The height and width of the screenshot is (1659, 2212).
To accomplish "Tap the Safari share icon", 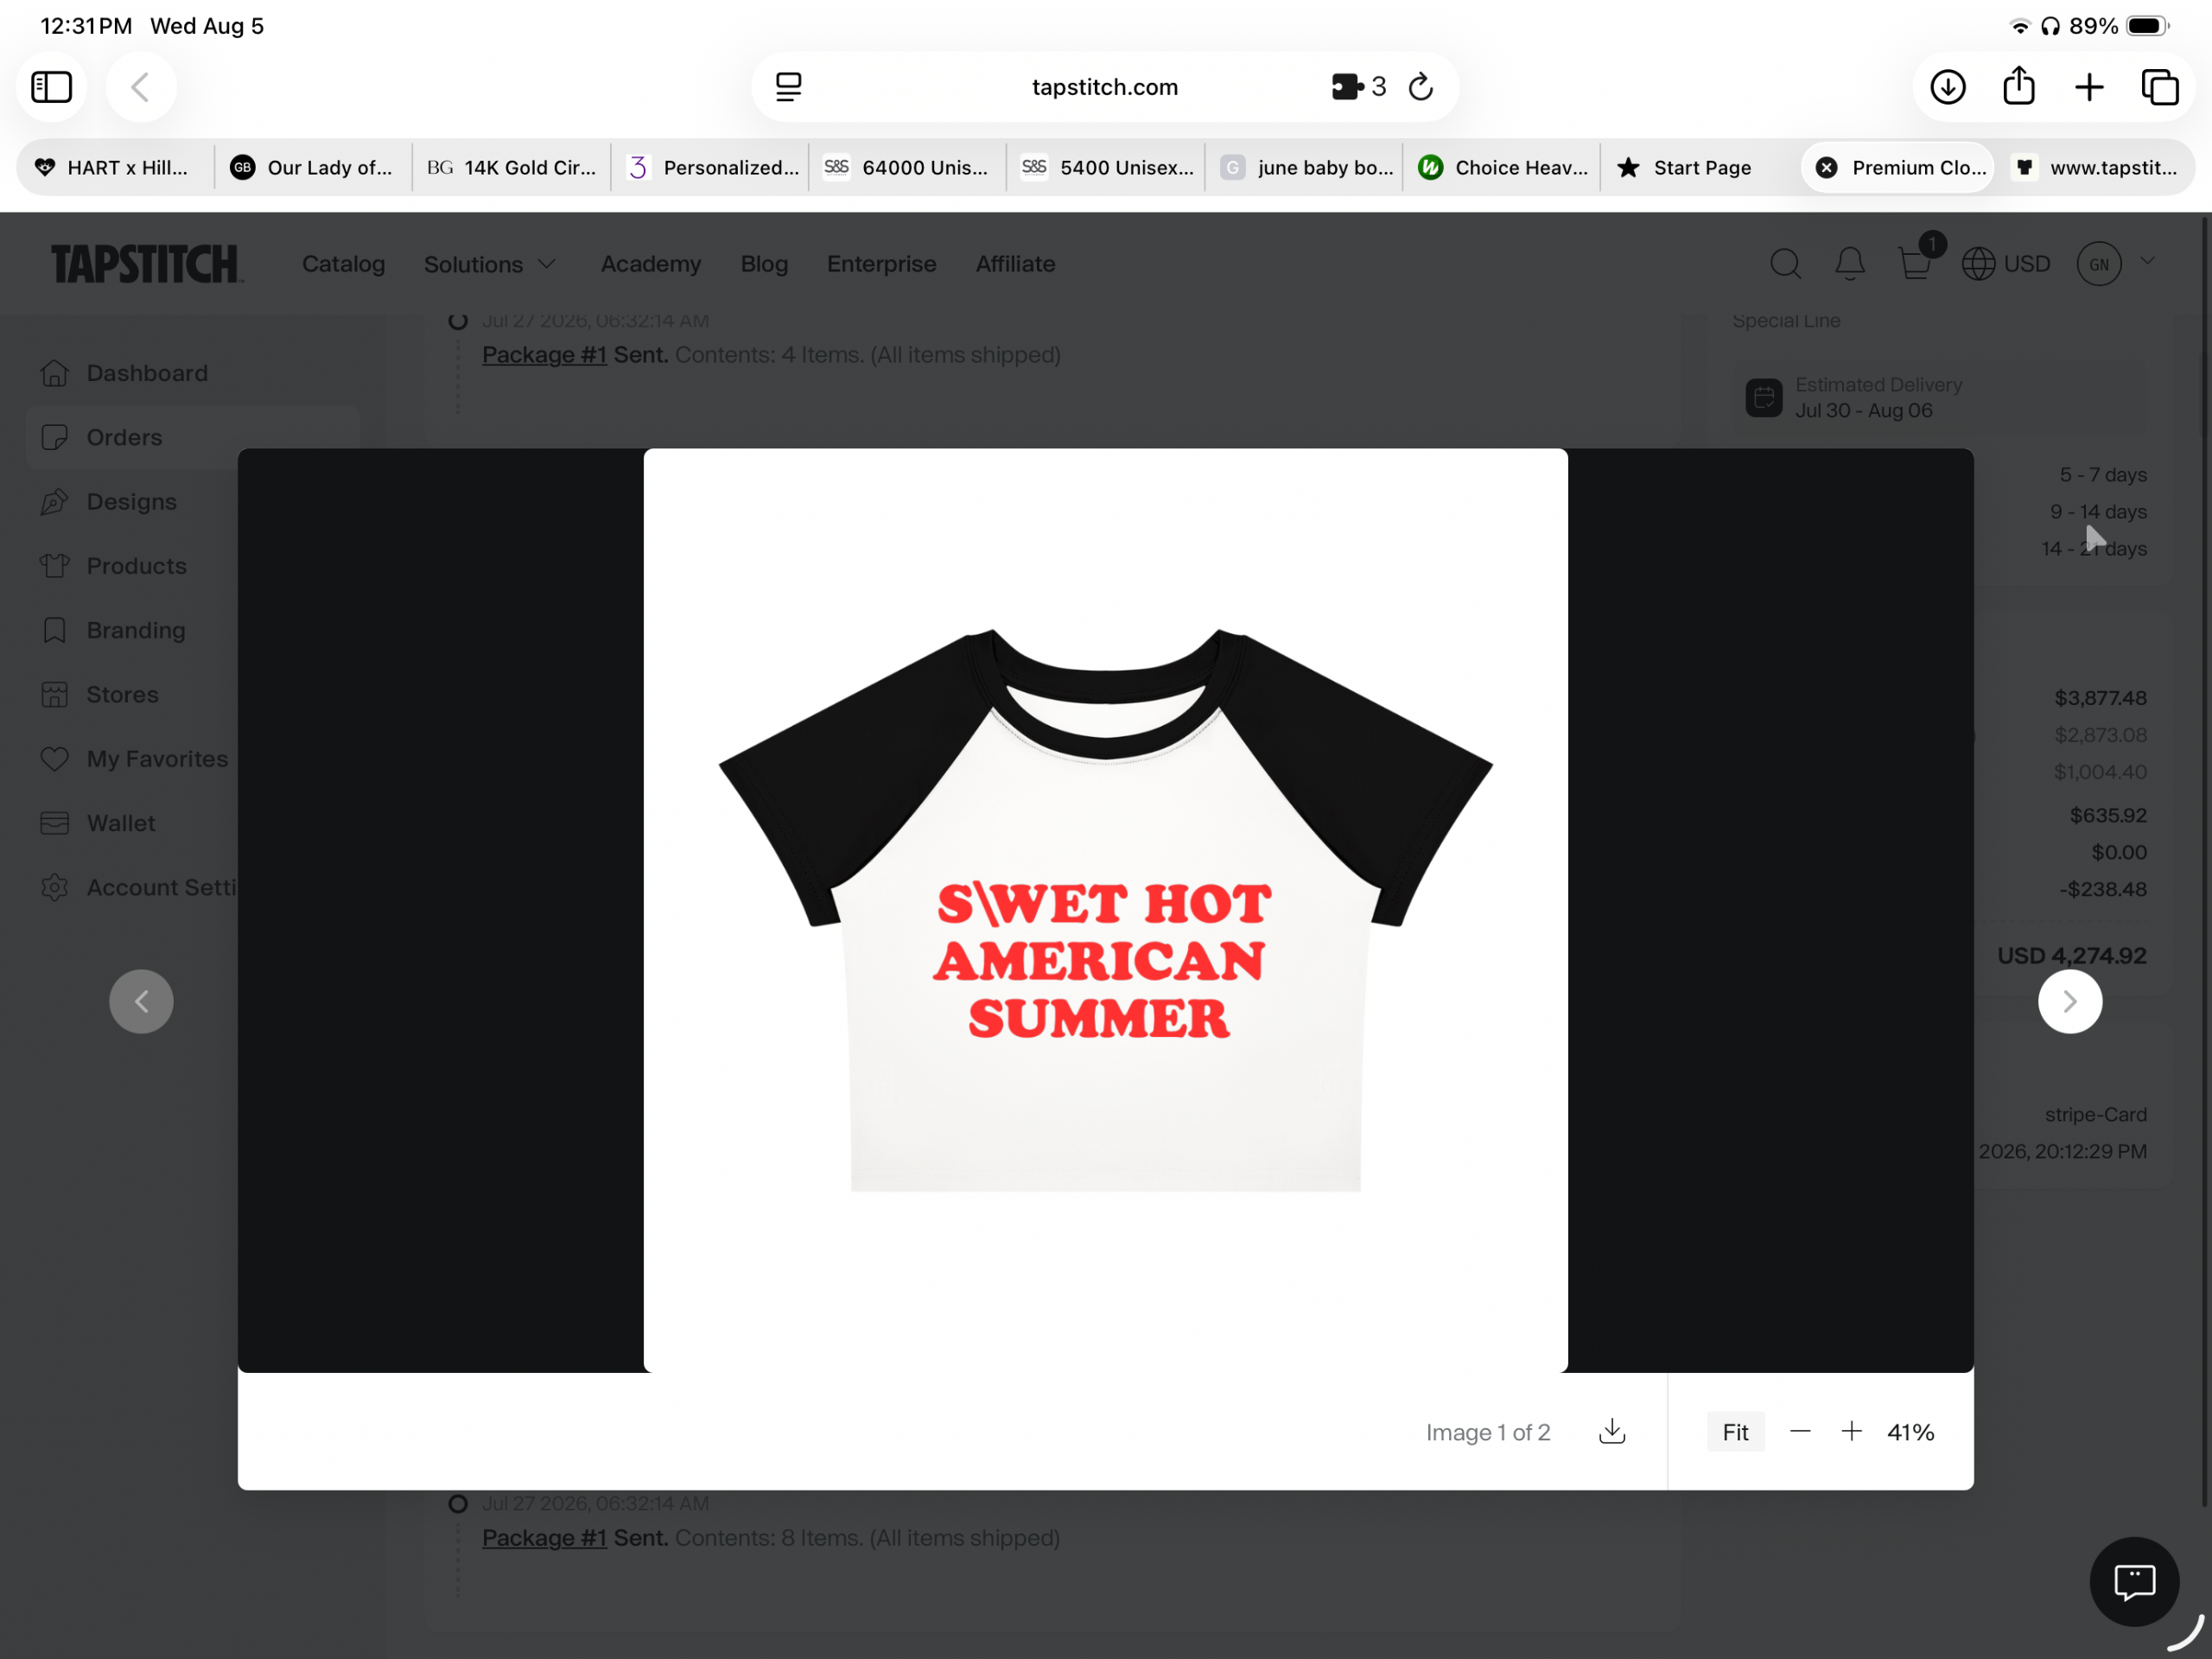I will [2019, 87].
